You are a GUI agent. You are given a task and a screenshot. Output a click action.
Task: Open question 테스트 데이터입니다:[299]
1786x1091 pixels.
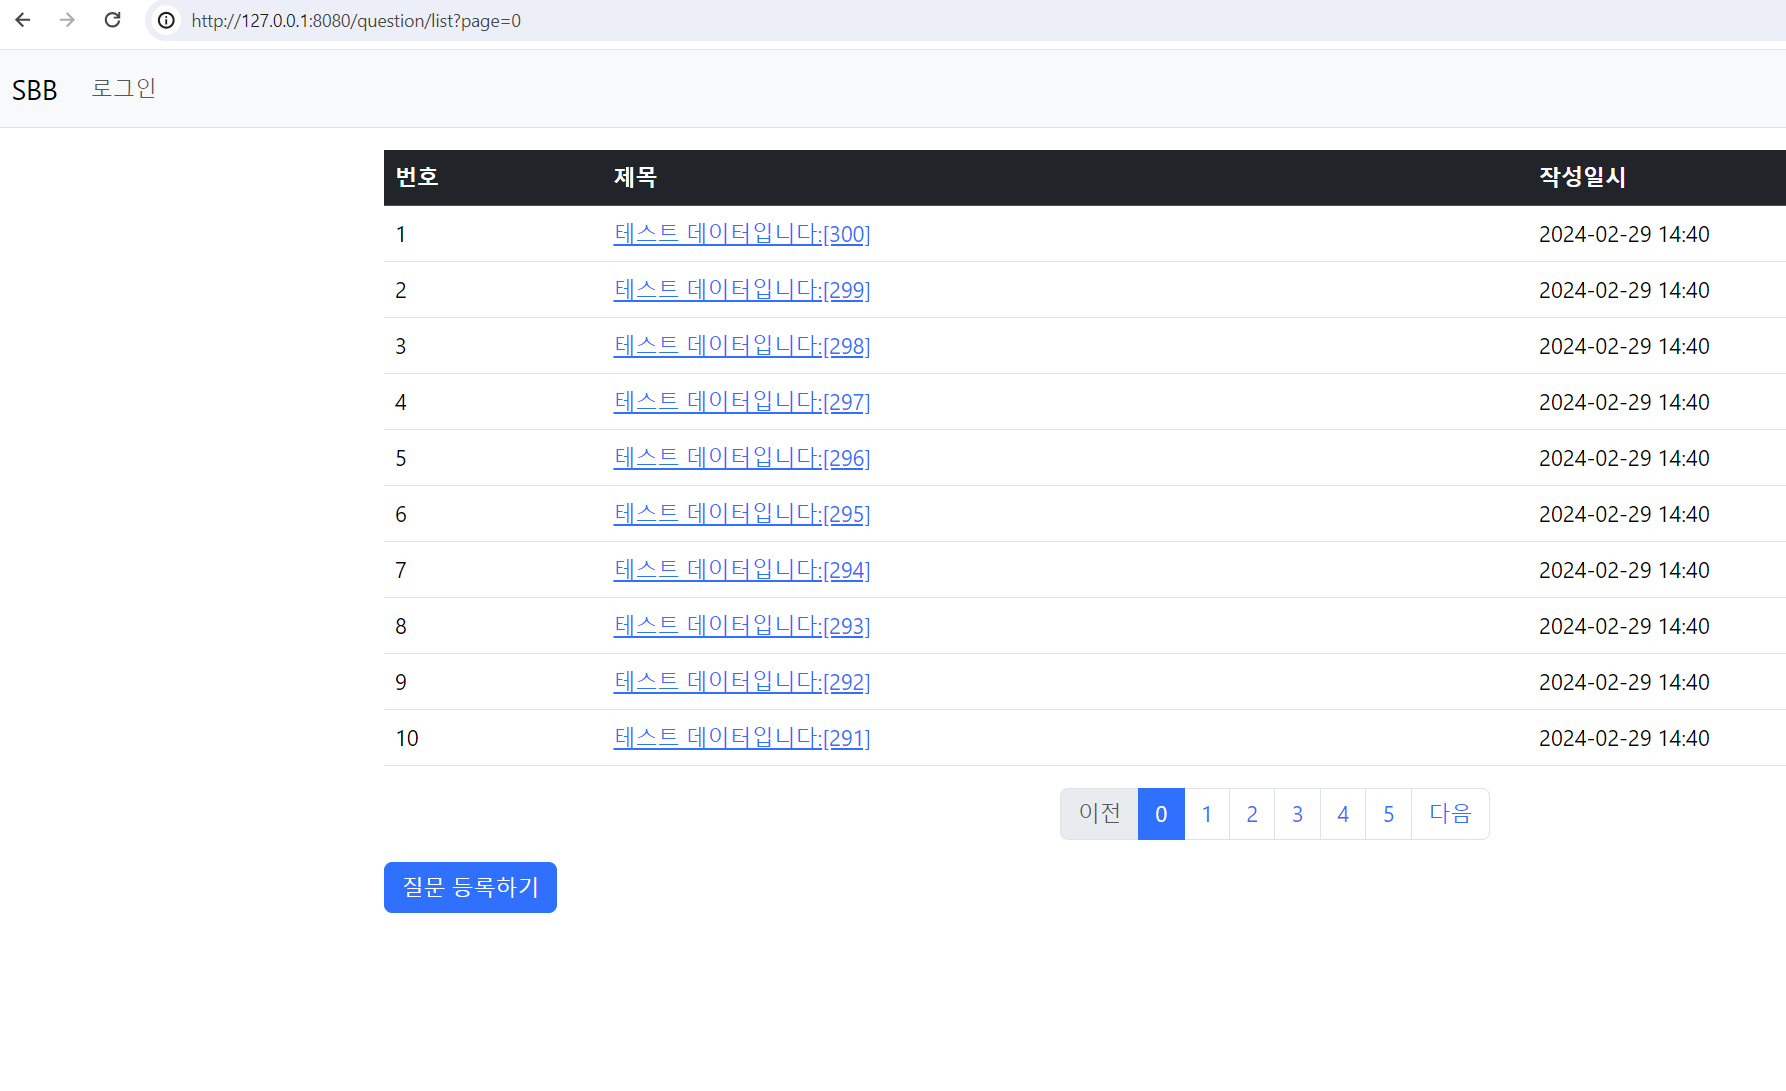pos(742,290)
